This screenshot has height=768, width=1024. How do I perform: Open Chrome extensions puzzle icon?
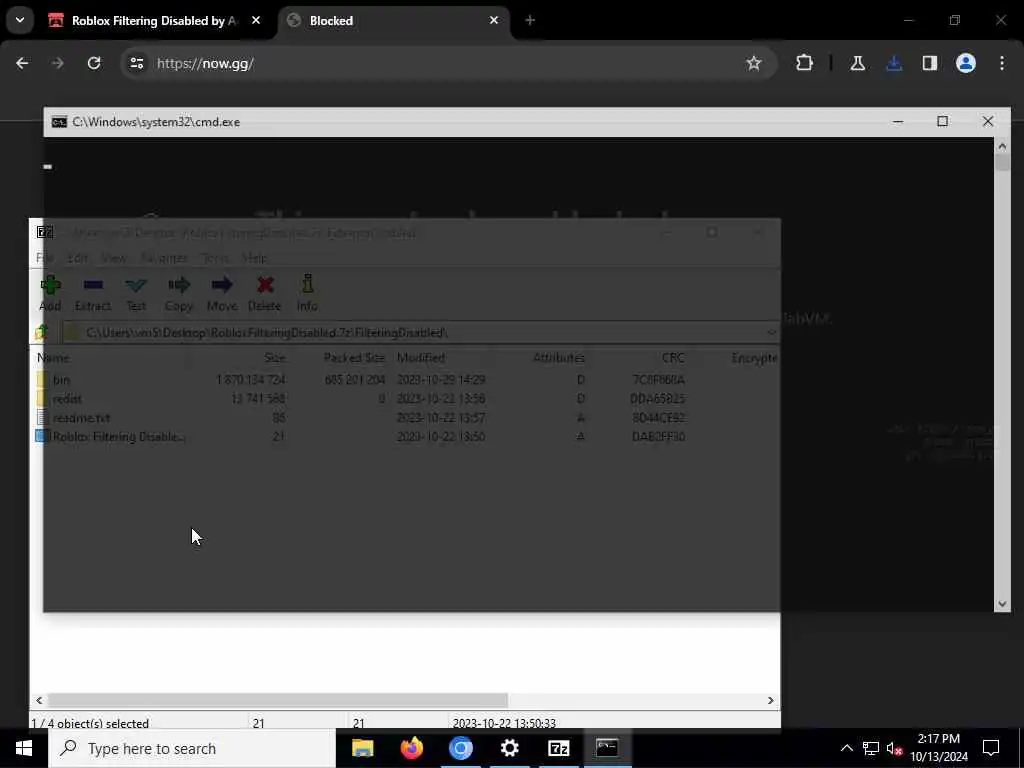(805, 63)
